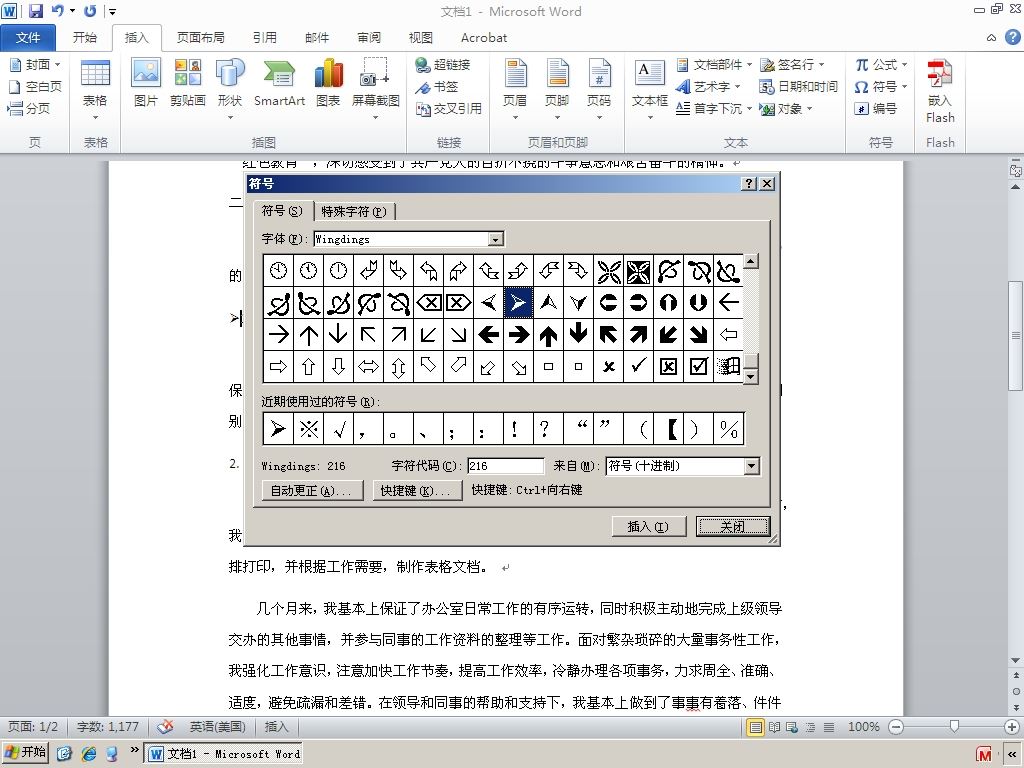The width and height of the screenshot is (1024, 768).
Task: Click the dialog's question mark help button
Action: [750, 184]
